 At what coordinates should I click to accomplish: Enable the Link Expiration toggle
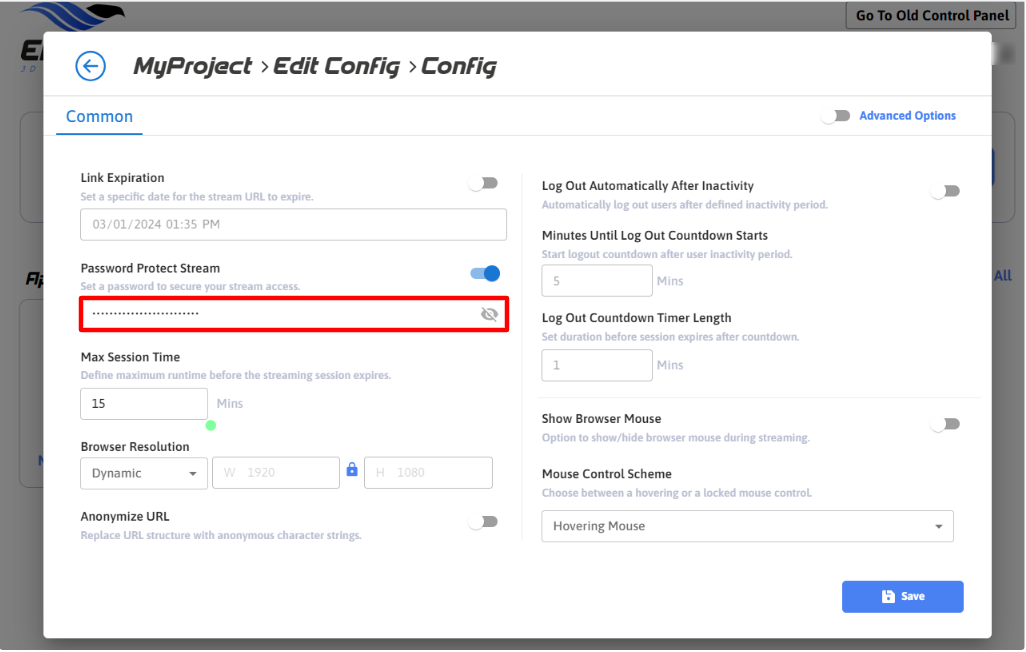pos(484,183)
